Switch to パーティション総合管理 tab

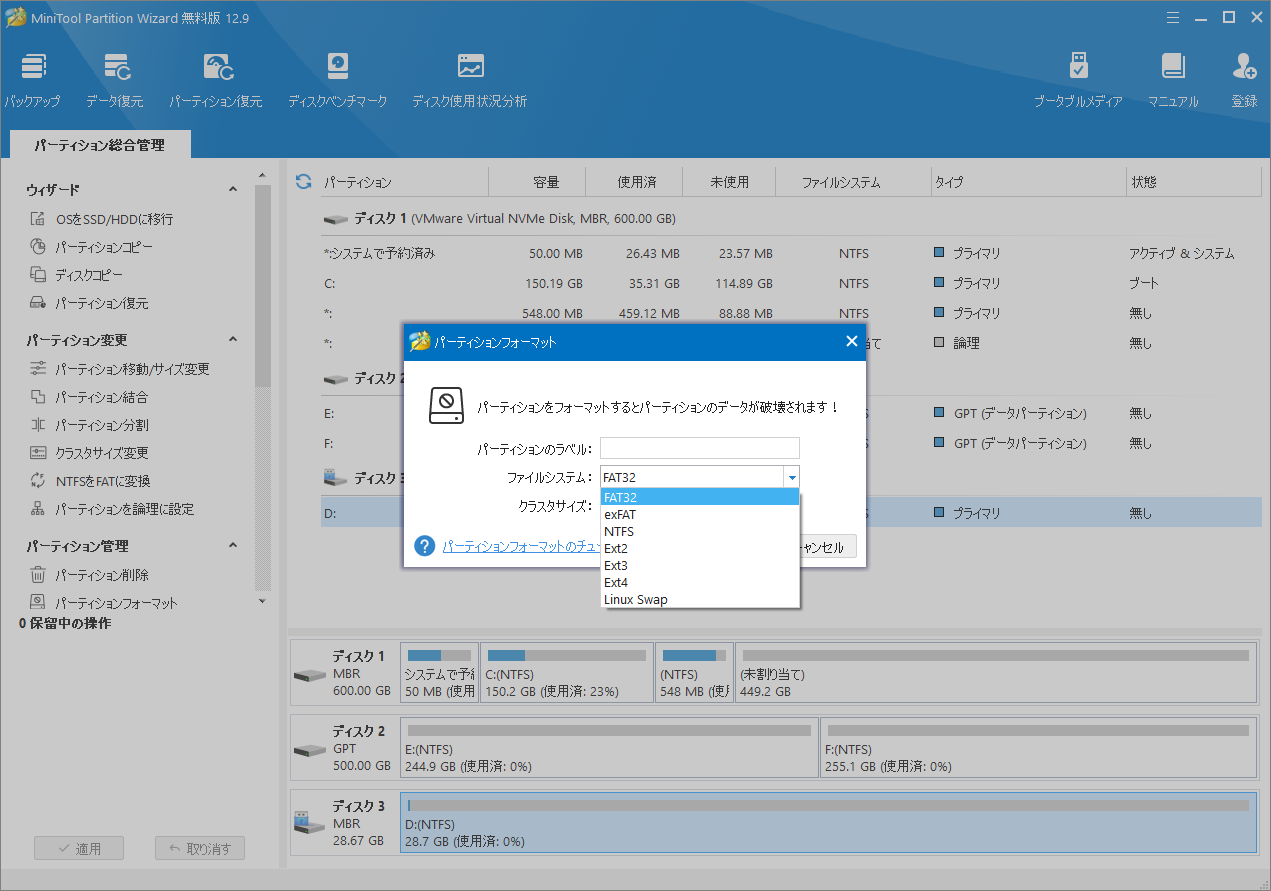click(x=100, y=145)
